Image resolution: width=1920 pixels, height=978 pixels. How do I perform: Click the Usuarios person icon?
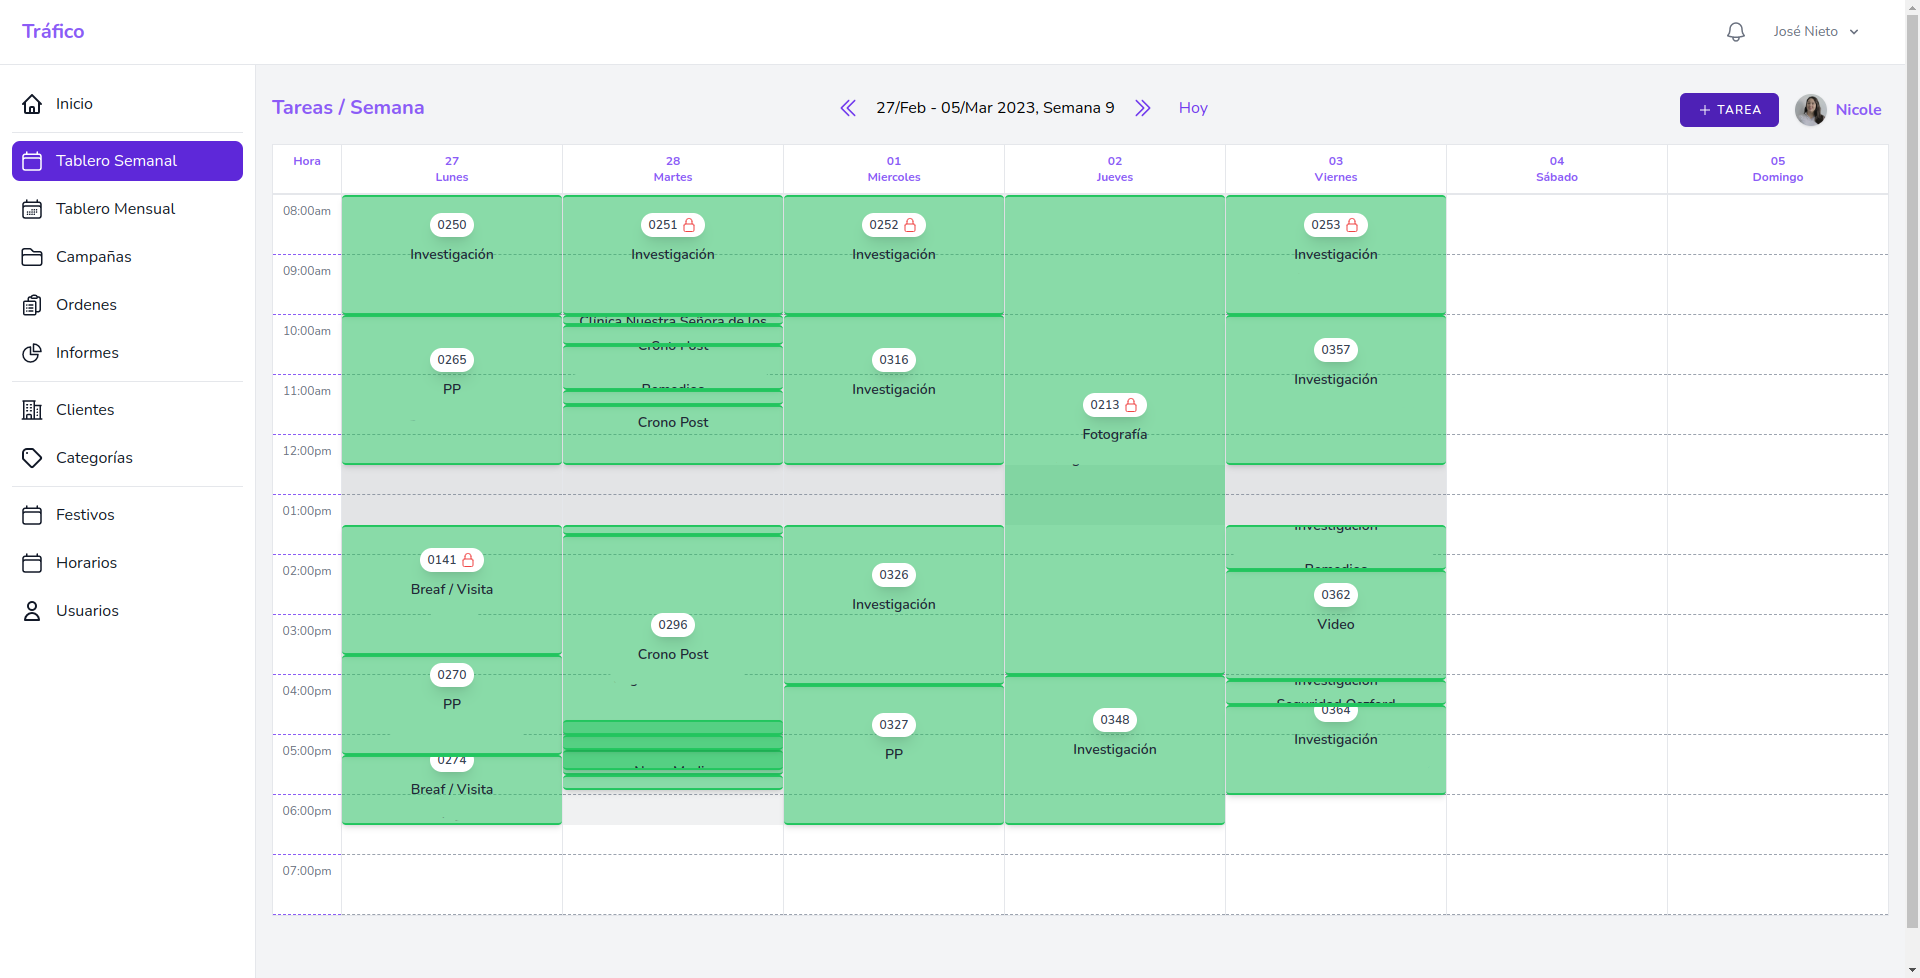click(x=32, y=611)
